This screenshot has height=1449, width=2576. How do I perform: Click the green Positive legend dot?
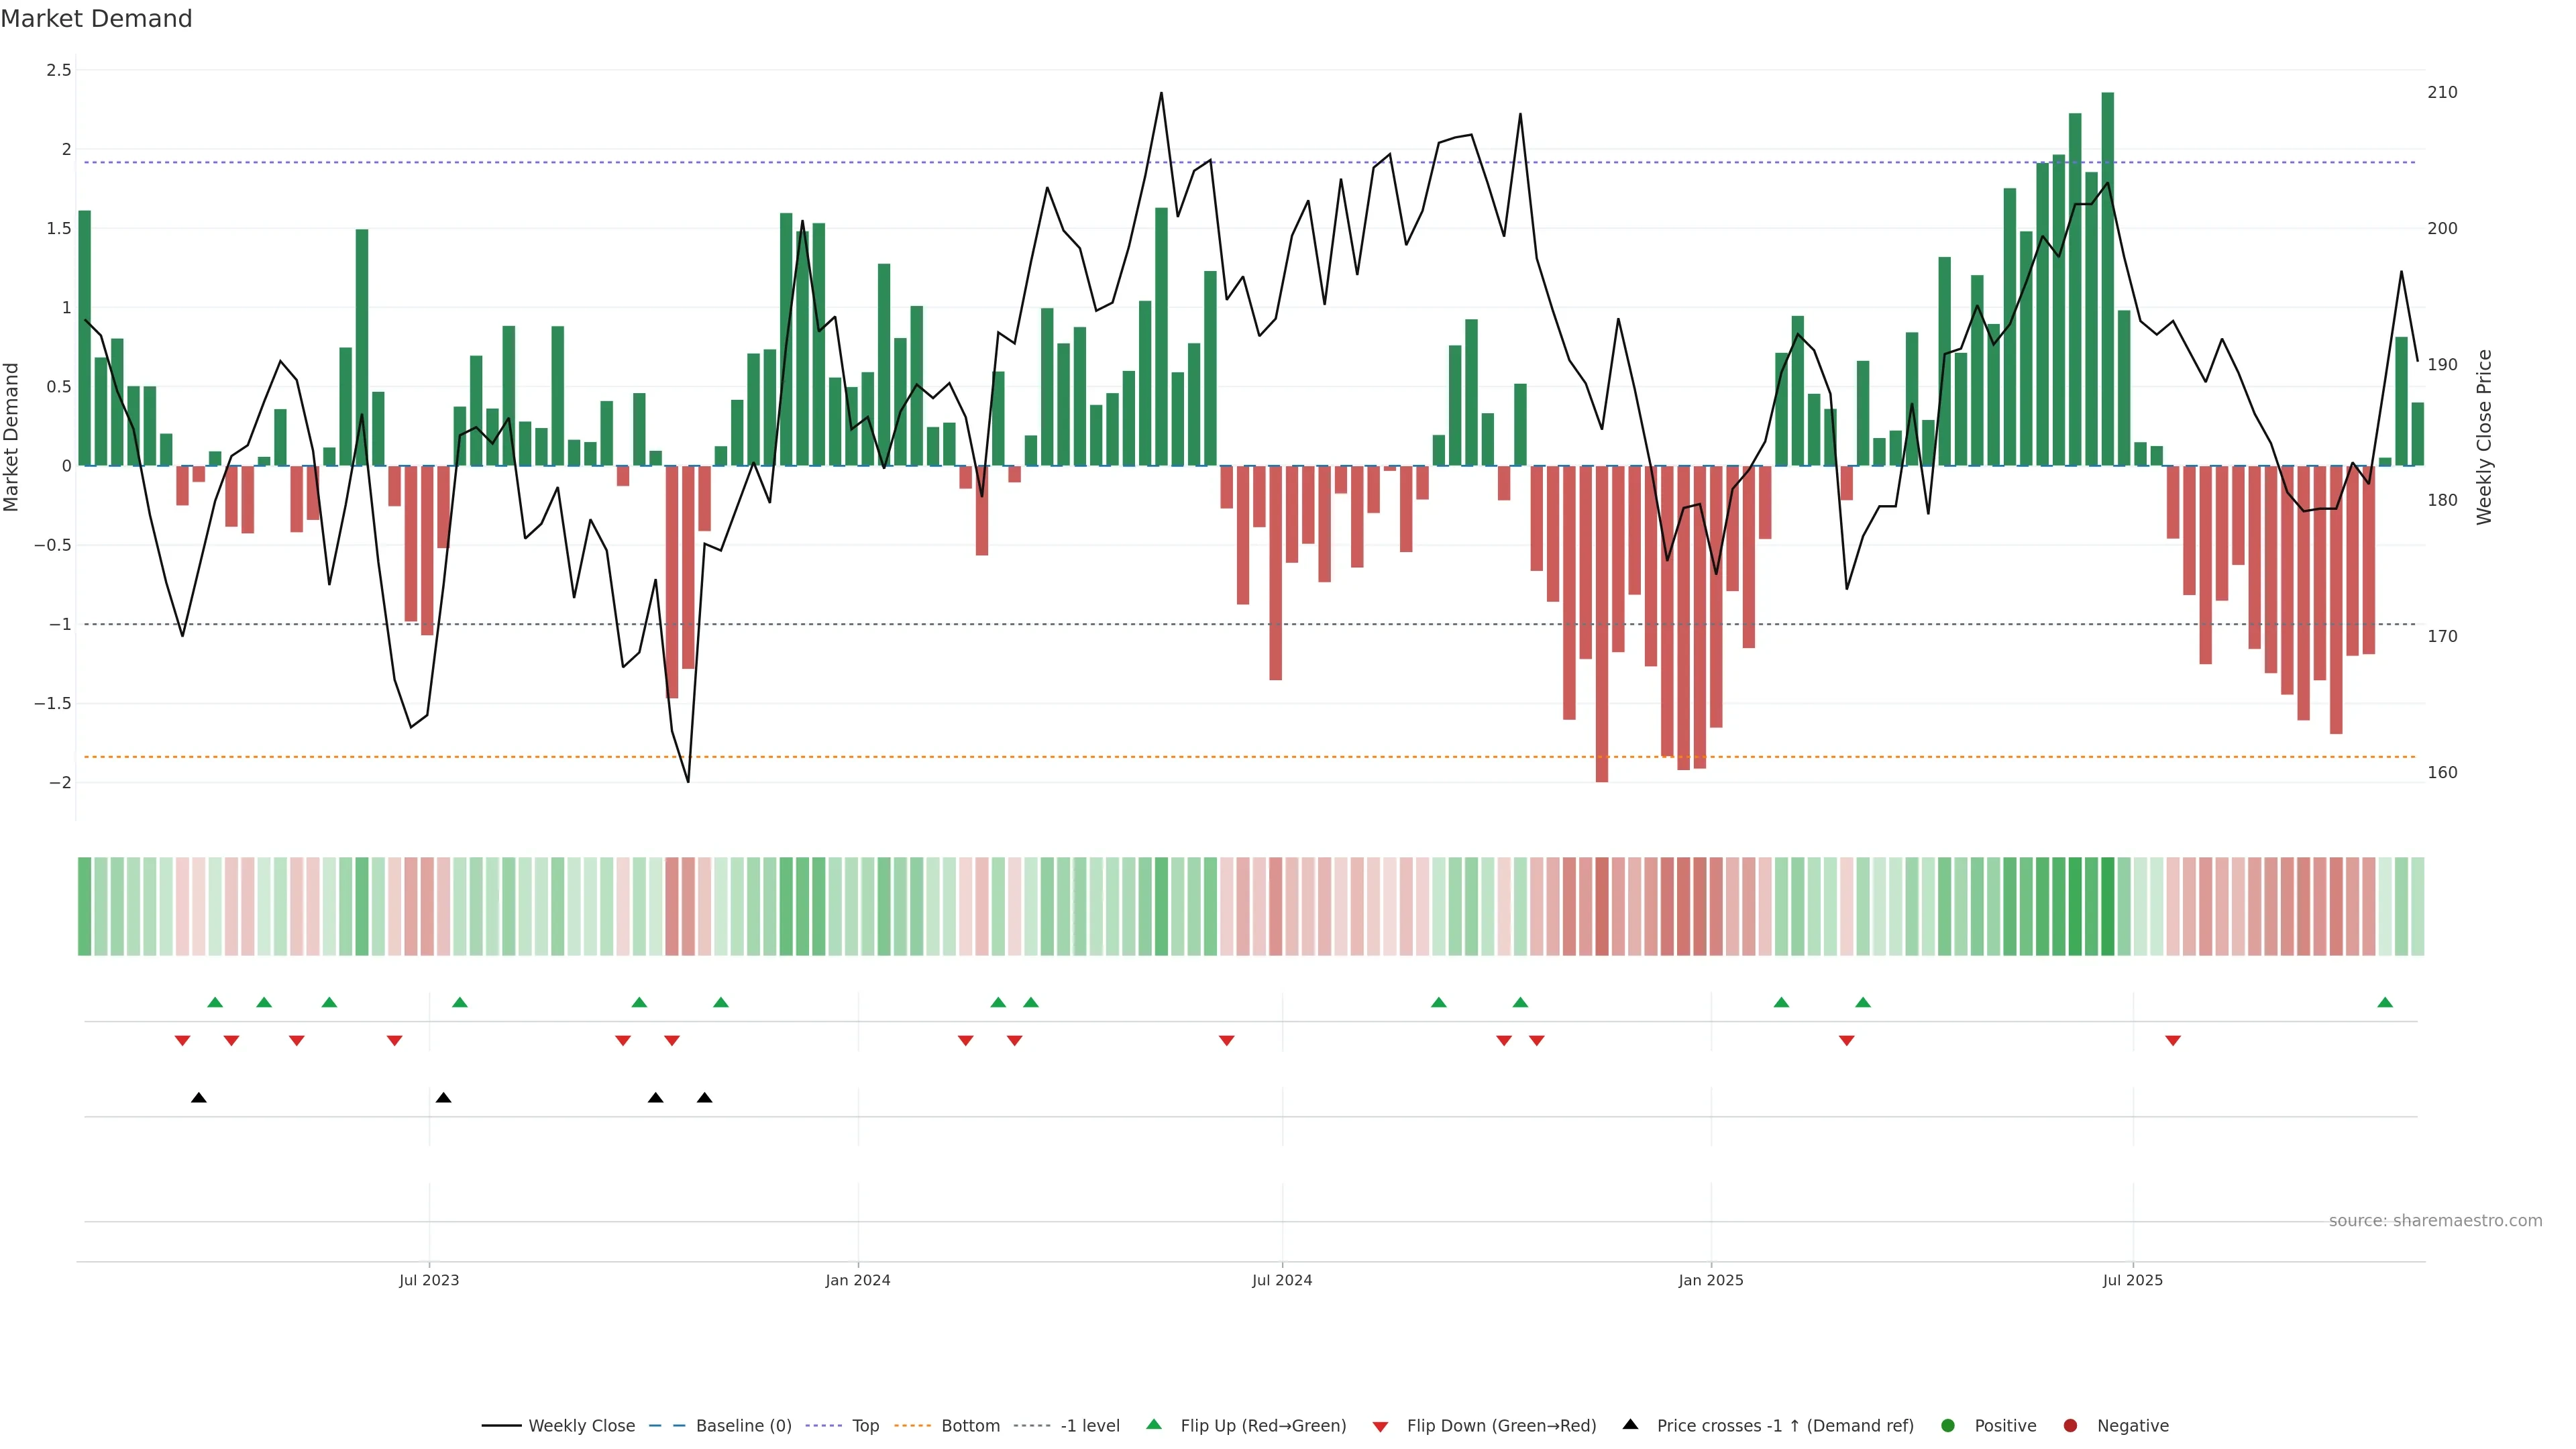click(1947, 1426)
